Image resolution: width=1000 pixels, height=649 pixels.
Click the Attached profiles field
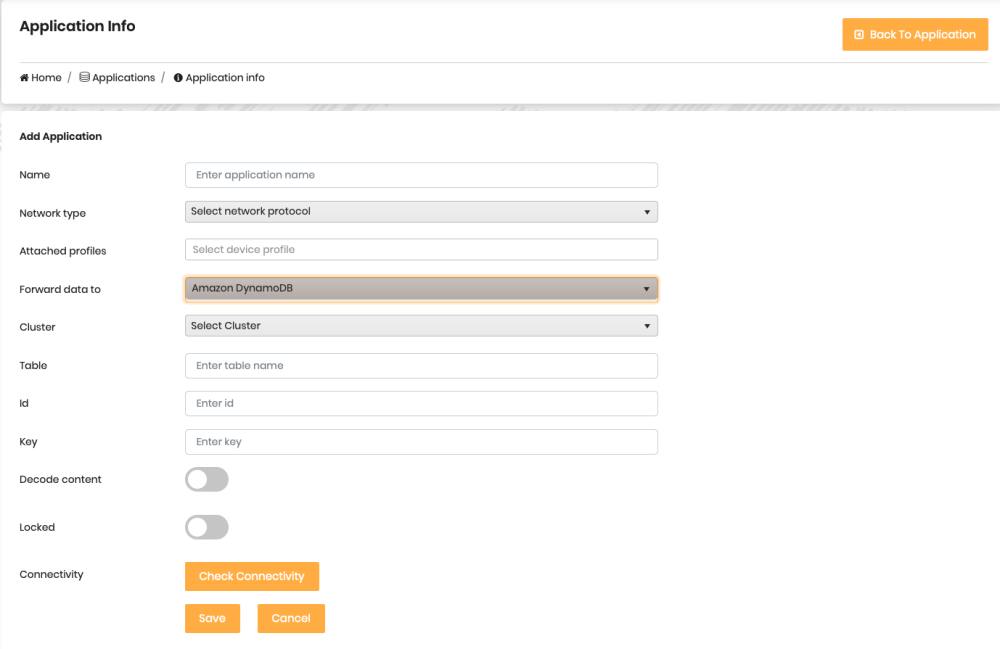click(x=421, y=250)
